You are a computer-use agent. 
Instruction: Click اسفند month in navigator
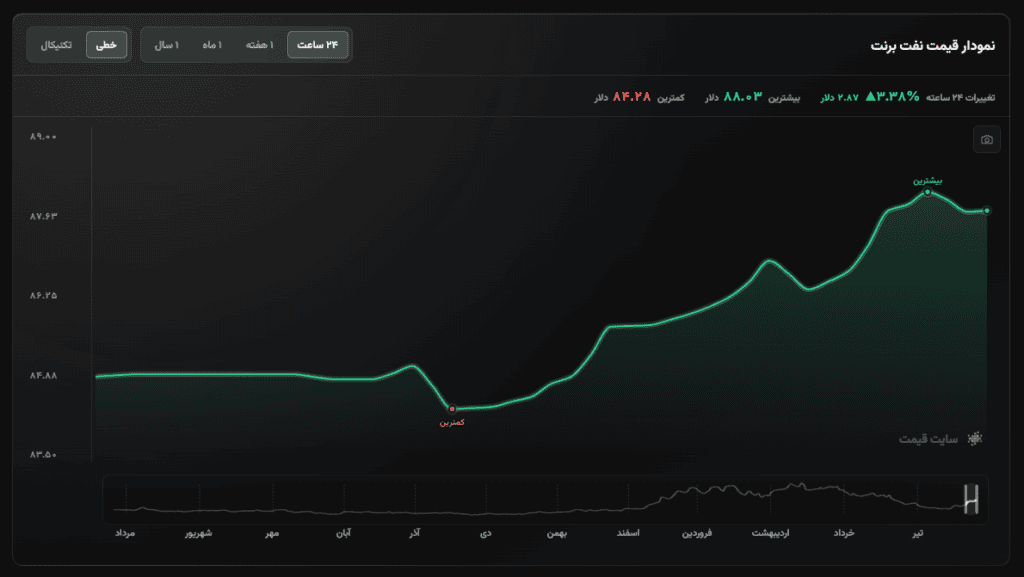point(628,533)
